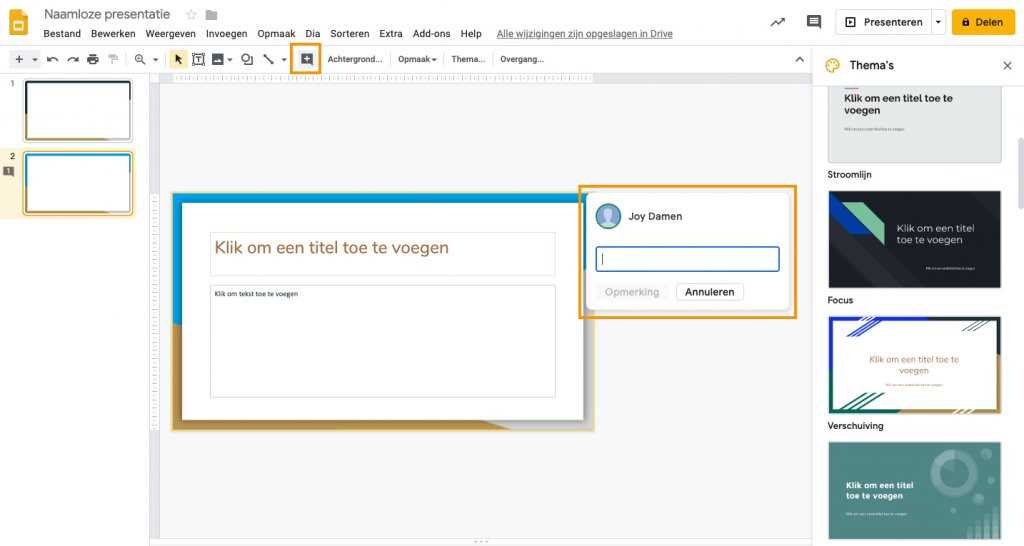This screenshot has height=546, width=1024.
Task: Select the teal theme at bottom of panel
Action: 914,490
